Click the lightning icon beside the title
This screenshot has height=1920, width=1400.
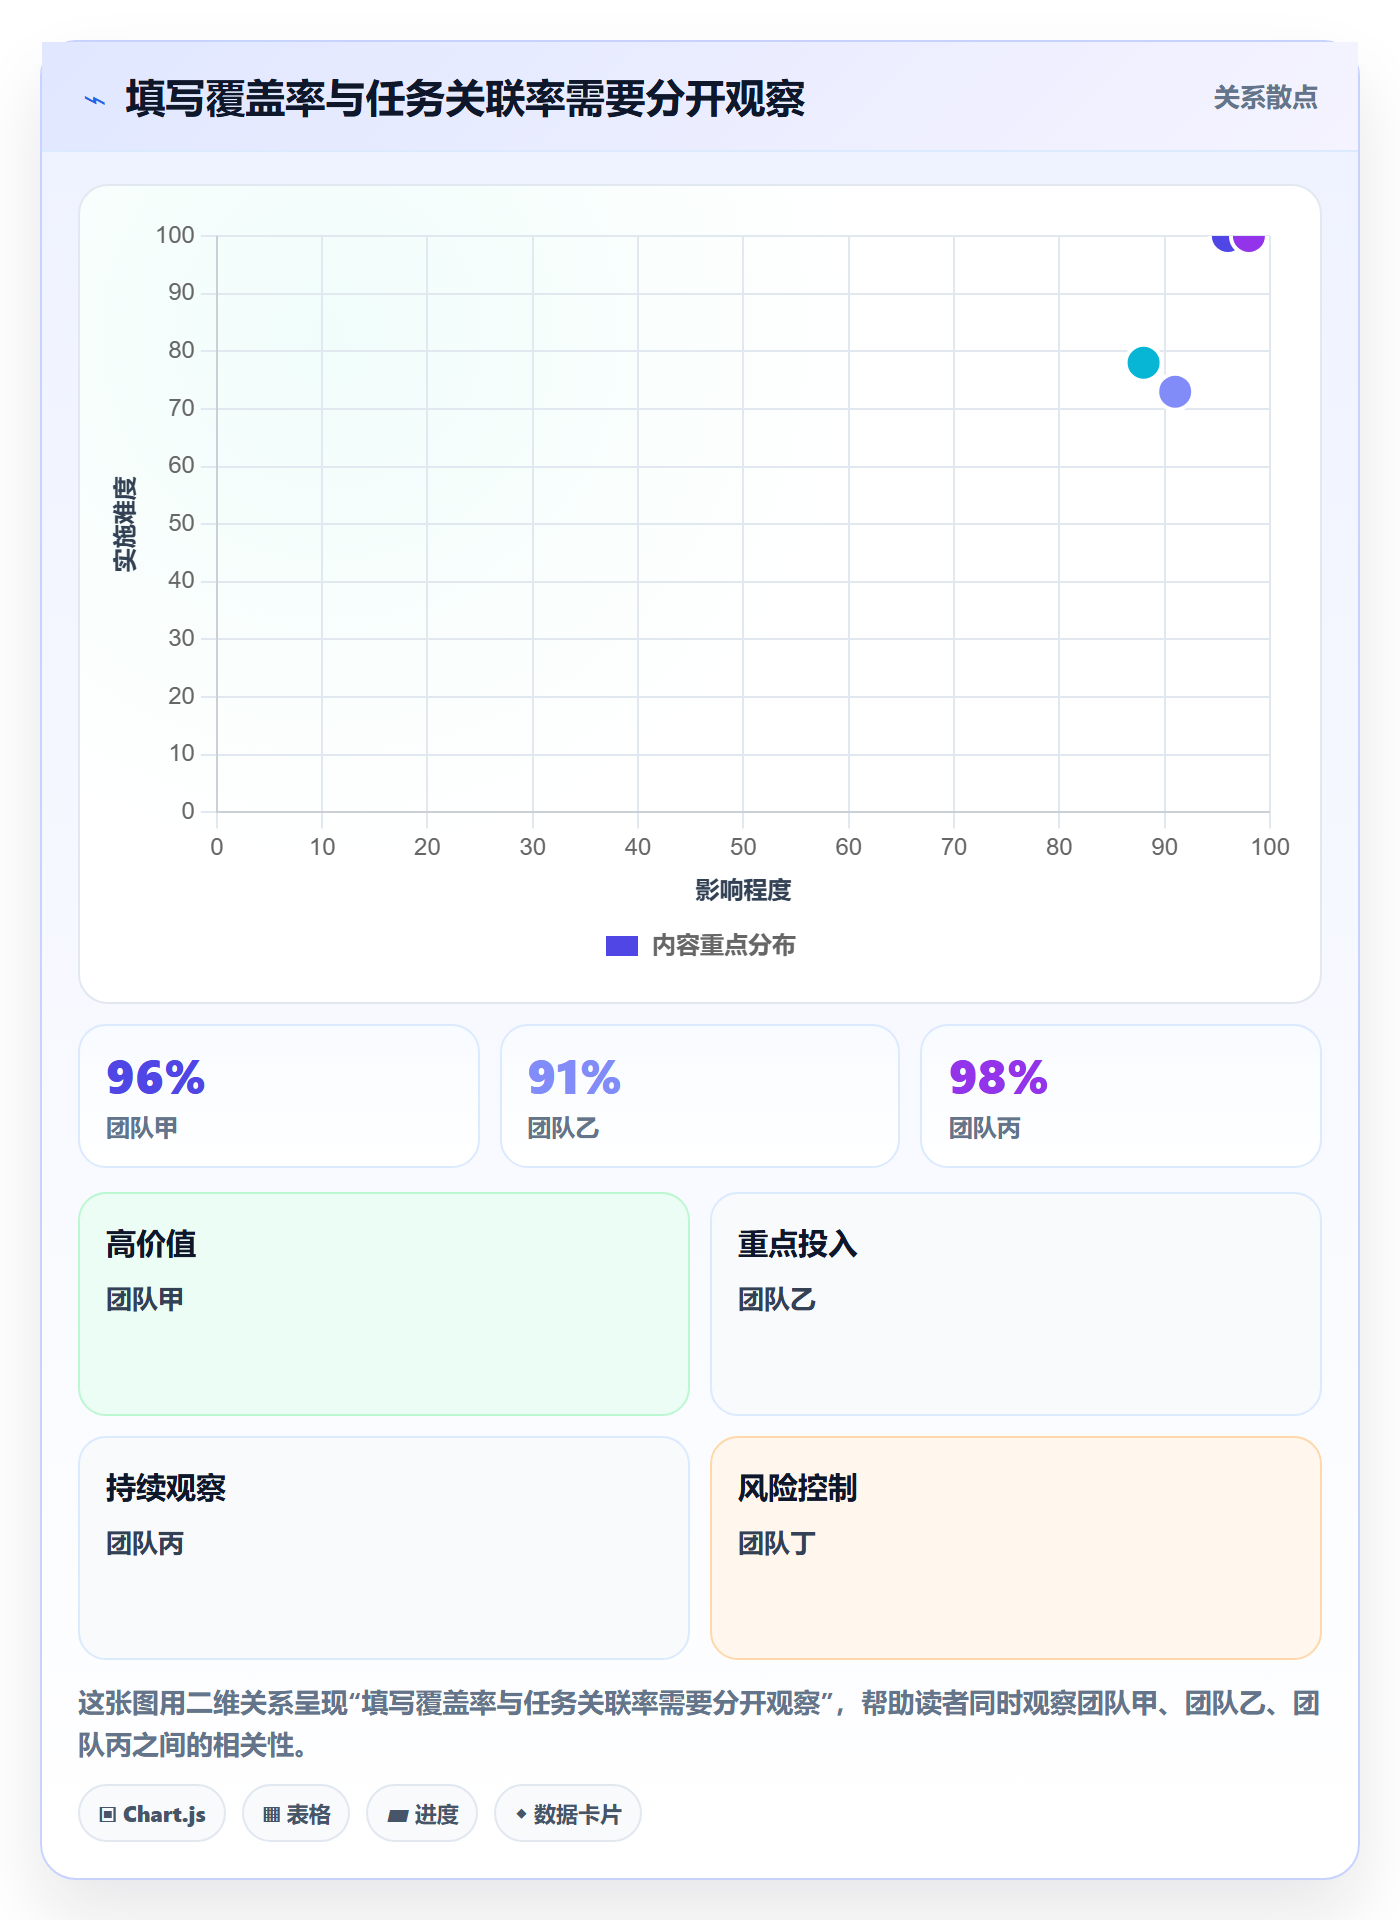95,100
